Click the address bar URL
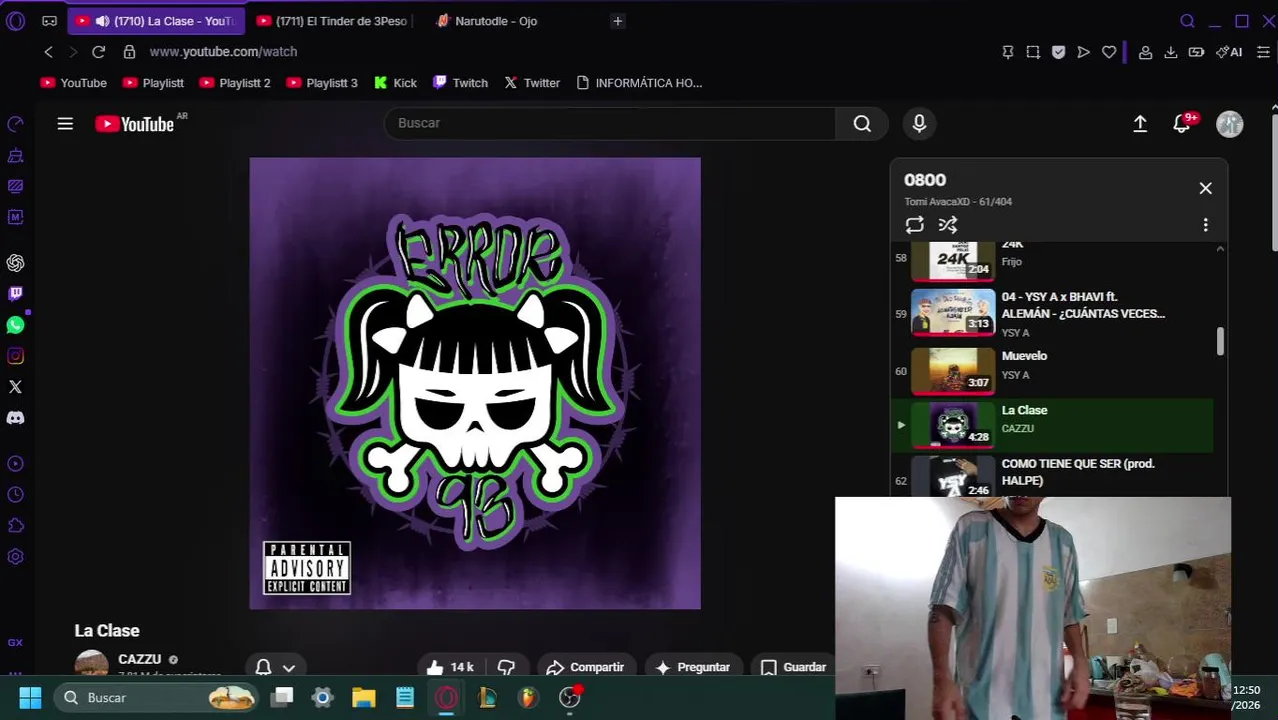Image resolution: width=1278 pixels, height=720 pixels. pyautogui.click(x=223, y=52)
